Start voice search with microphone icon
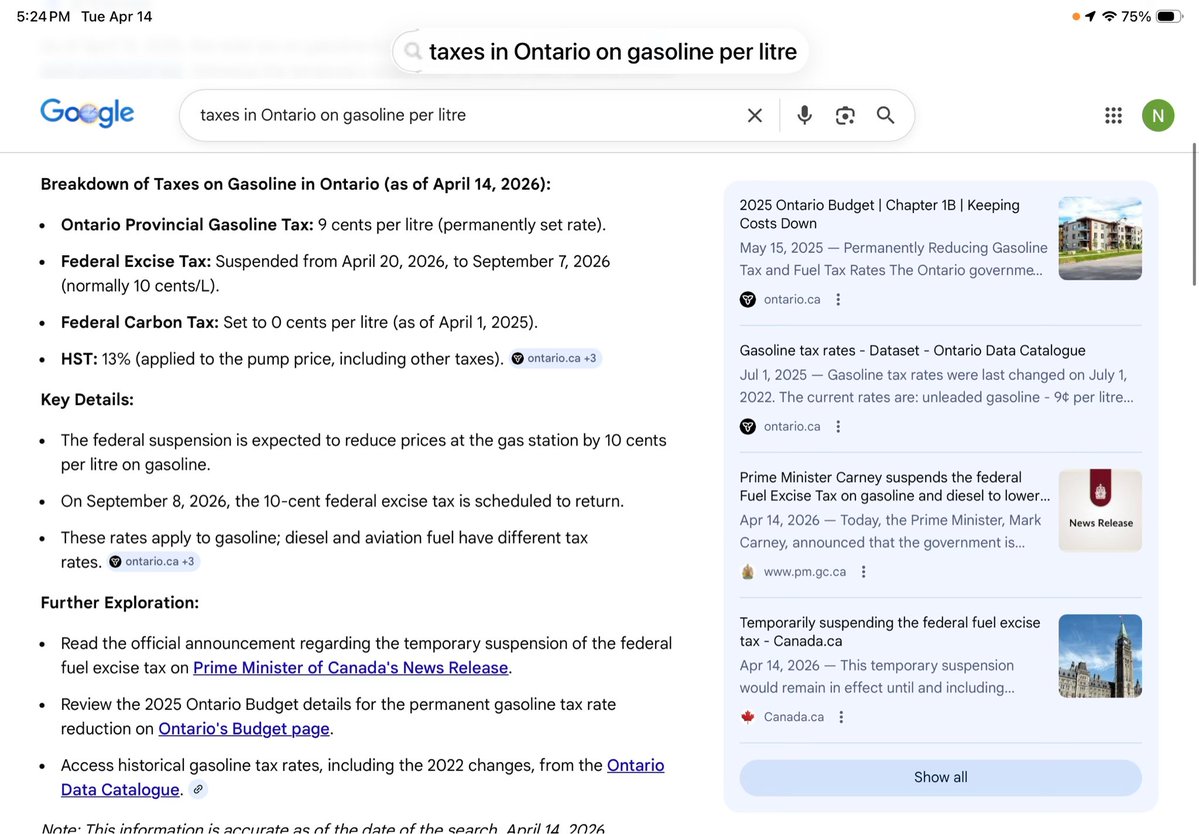1199x834 pixels. tap(804, 115)
